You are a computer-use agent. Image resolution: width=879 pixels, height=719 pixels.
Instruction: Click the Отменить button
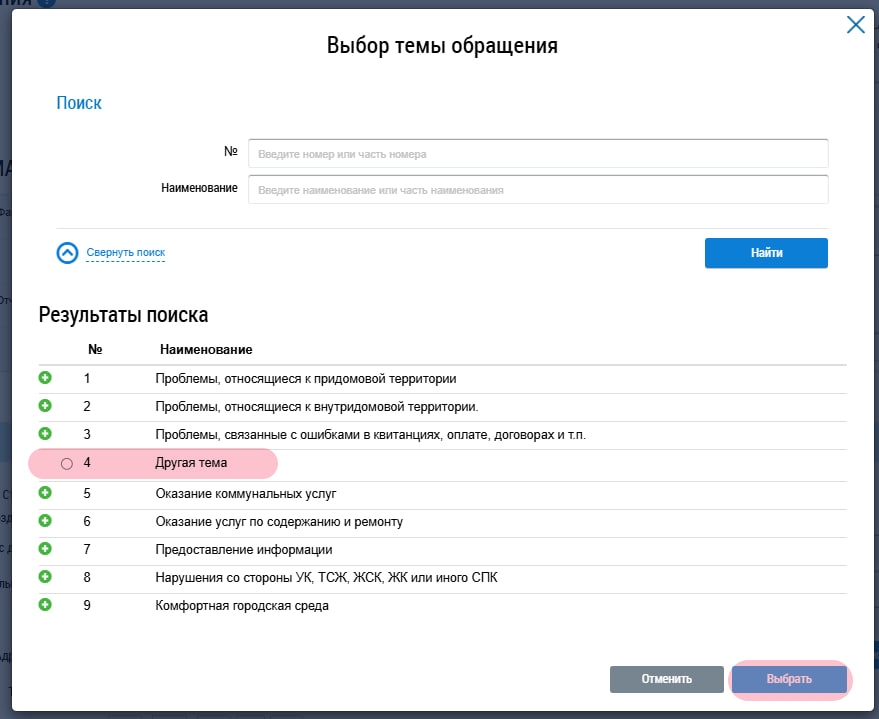[667, 679]
